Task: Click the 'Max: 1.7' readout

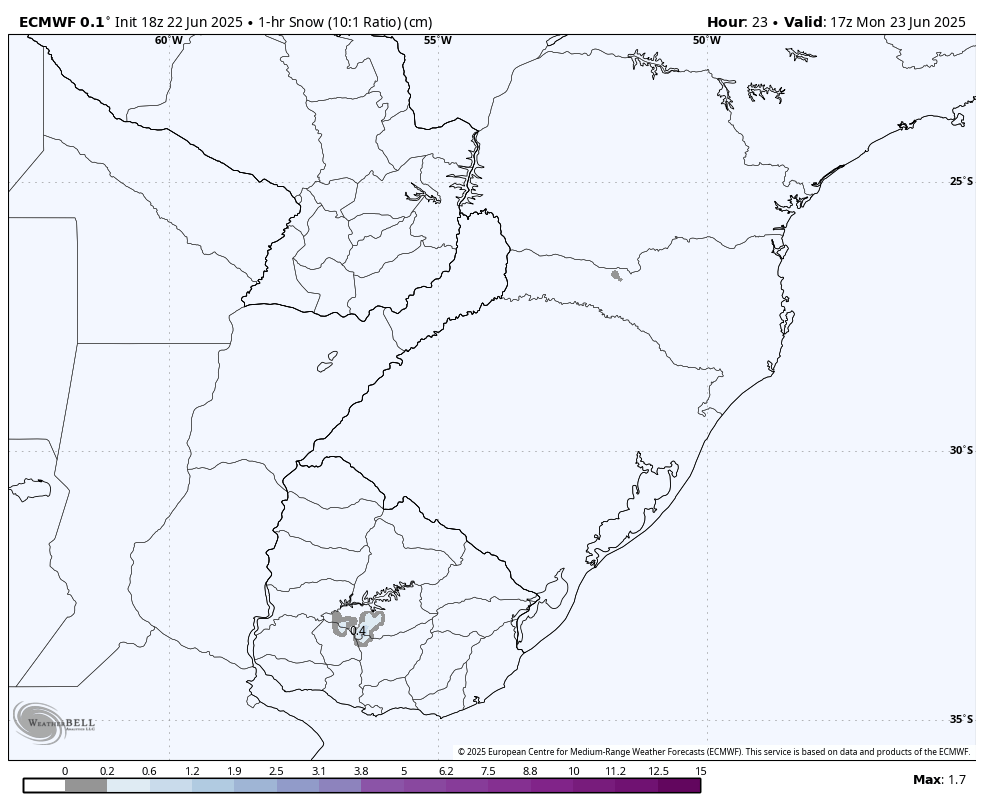Action: [x=939, y=780]
